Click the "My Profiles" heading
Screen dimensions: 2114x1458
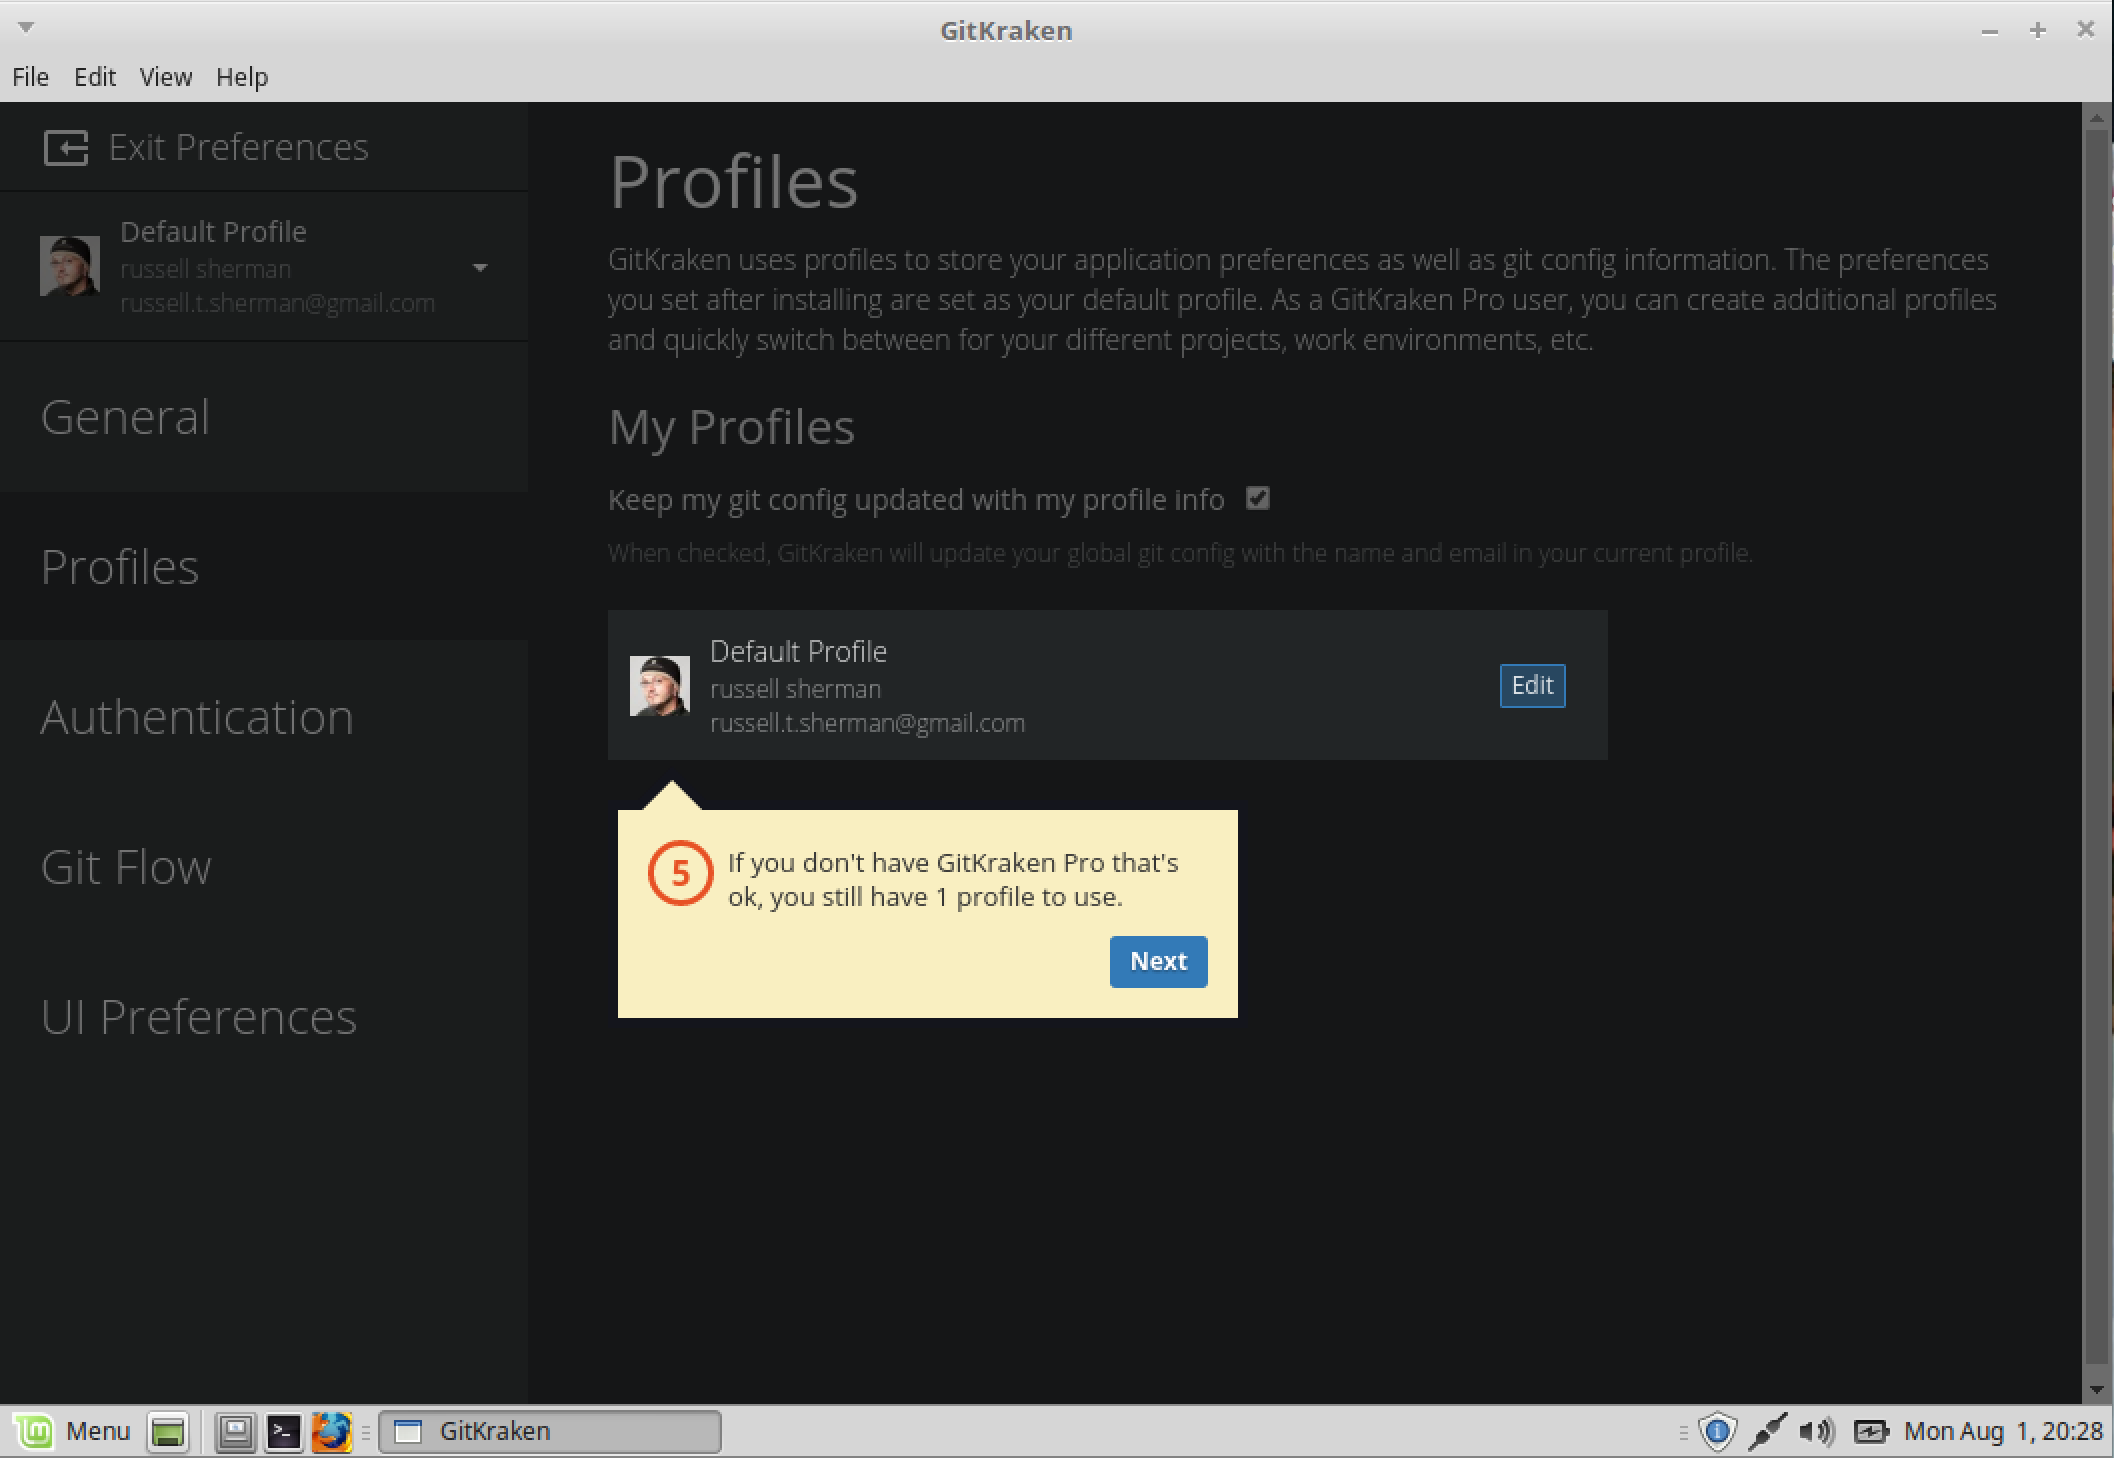pyautogui.click(x=731, y=427)
